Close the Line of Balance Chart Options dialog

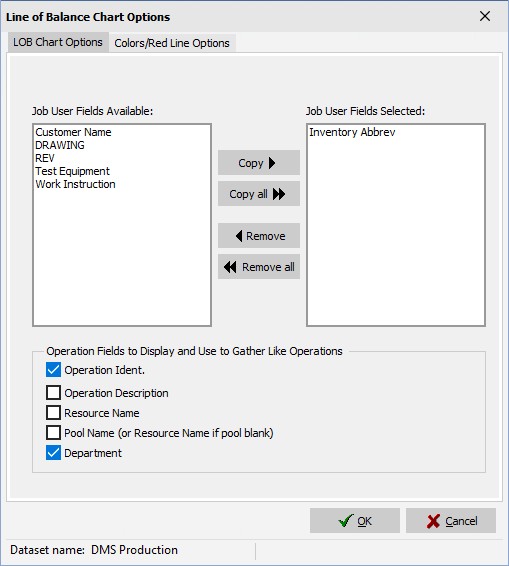485,16
